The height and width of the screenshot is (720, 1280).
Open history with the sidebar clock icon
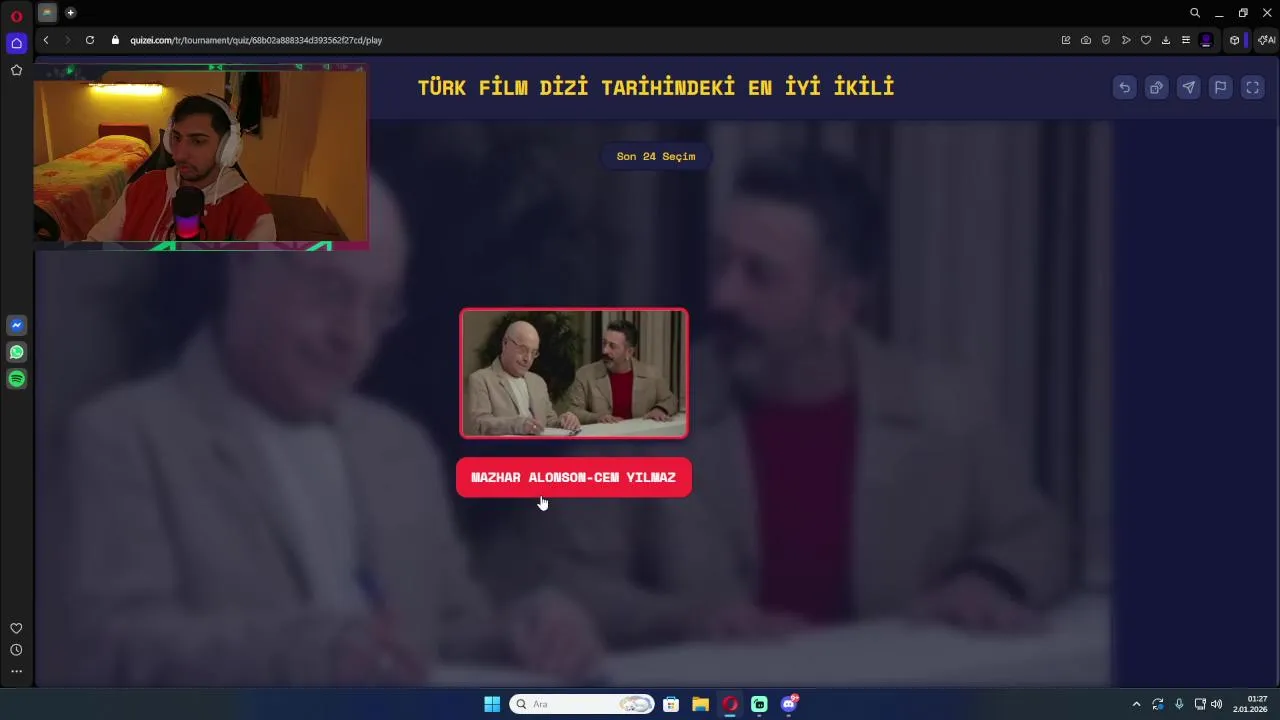pyautogui.click(x=16, y=650)
